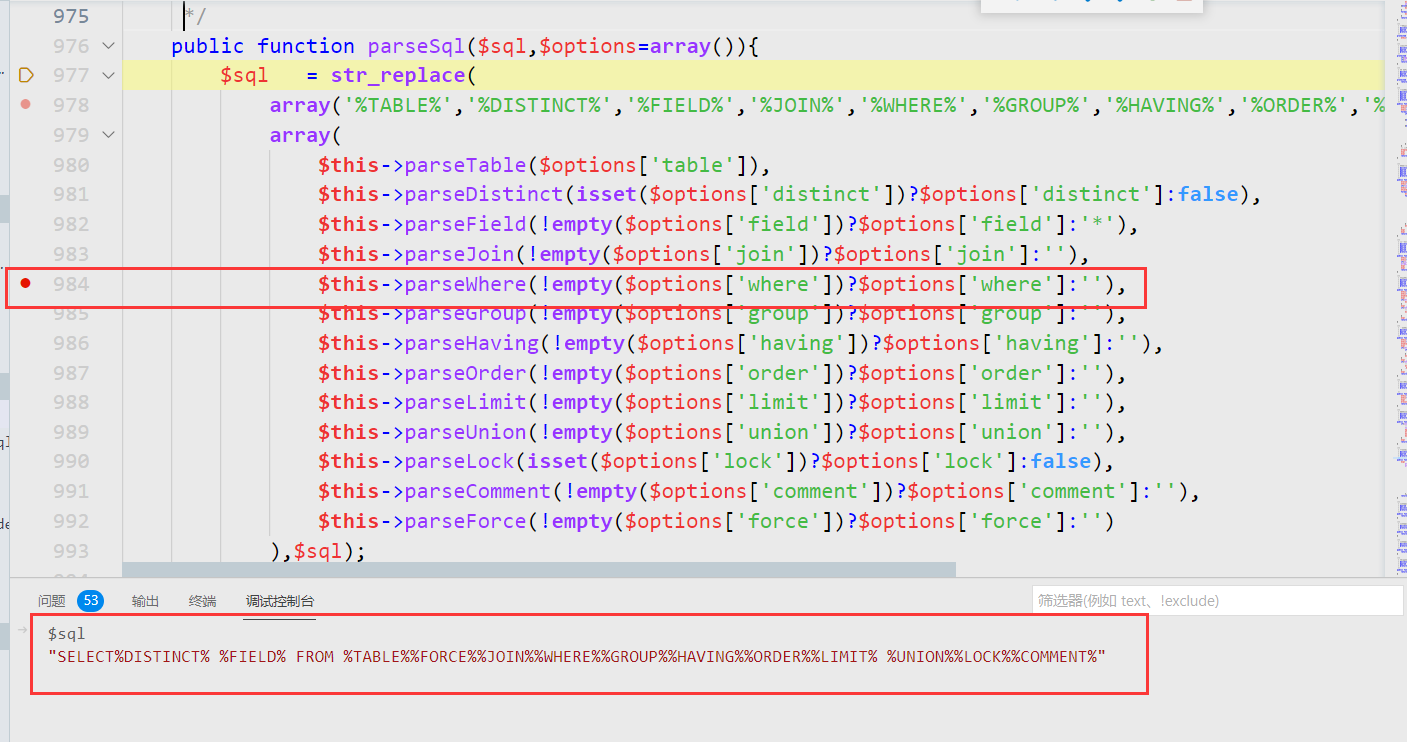Click the parseHaving method call
1407x742 pixels.
(471, 343)
